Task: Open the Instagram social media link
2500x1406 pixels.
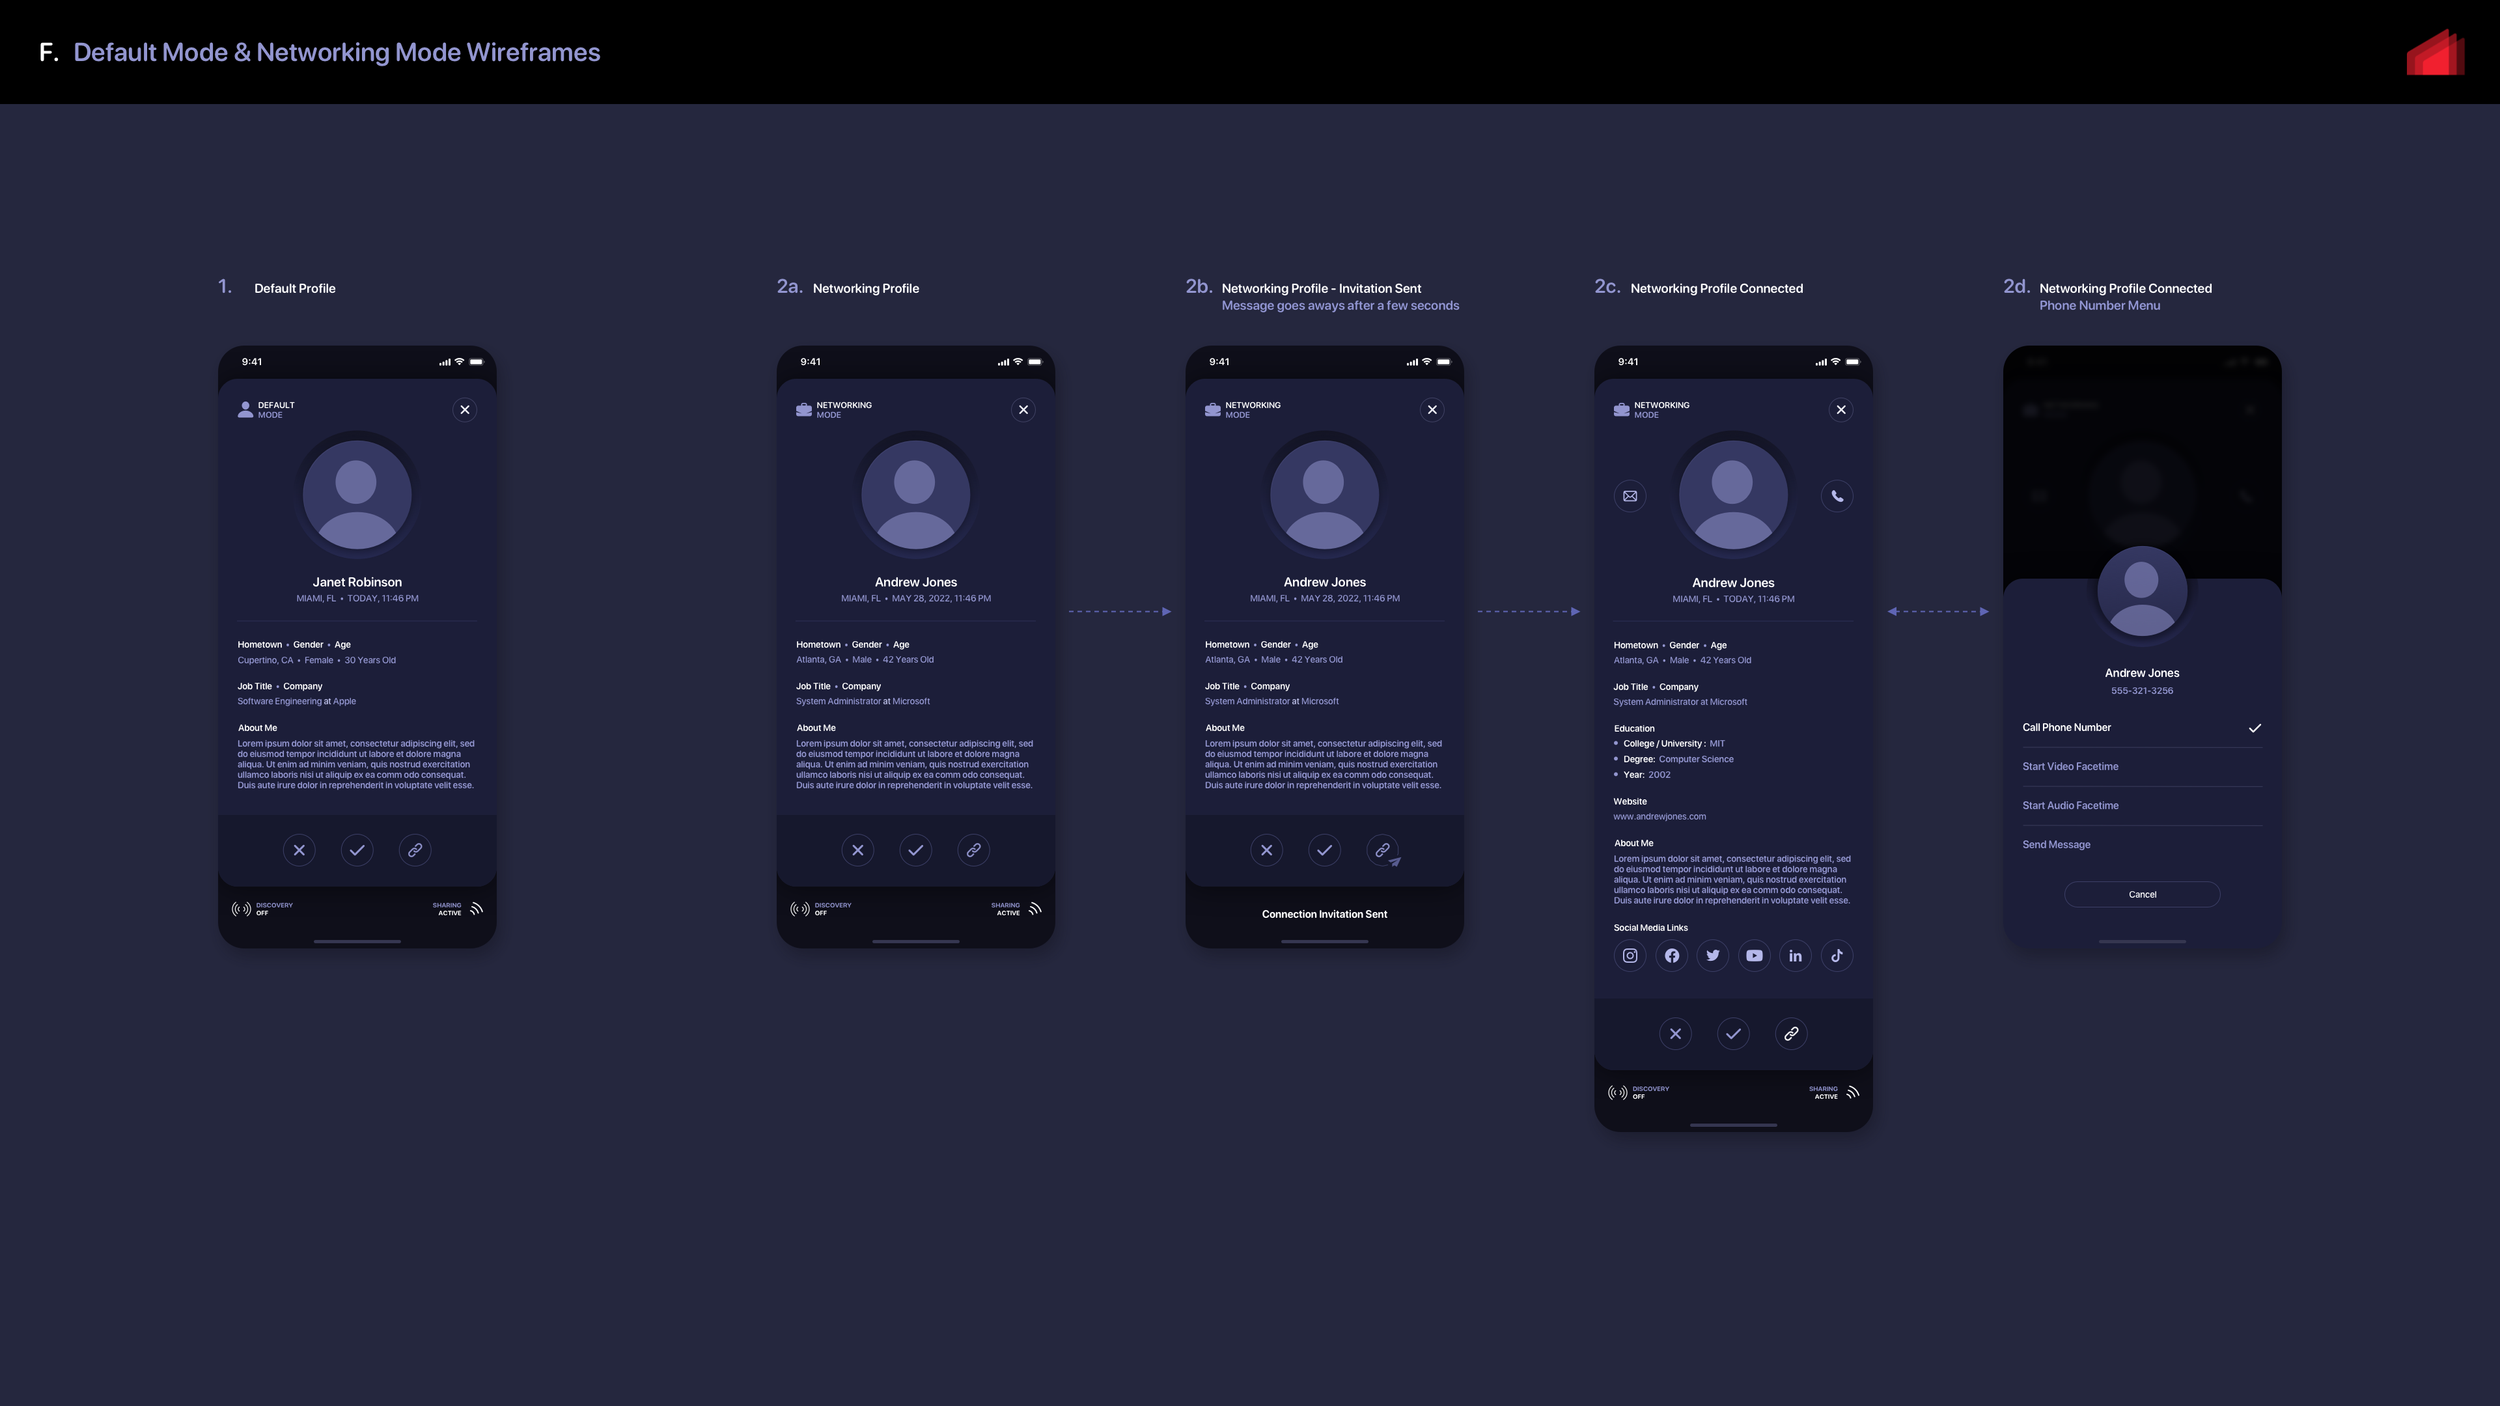Action: [1630, 956]
